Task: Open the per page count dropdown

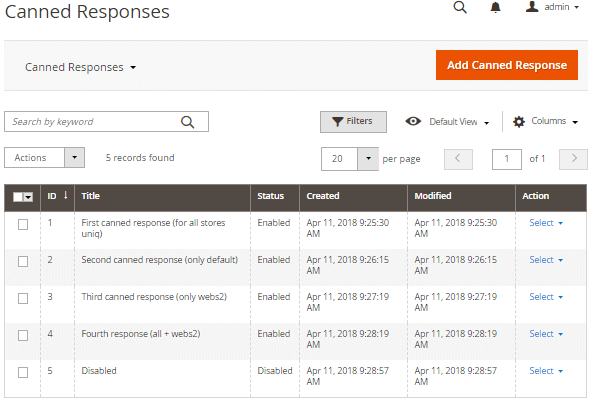Action: click(x=368, y=159)
